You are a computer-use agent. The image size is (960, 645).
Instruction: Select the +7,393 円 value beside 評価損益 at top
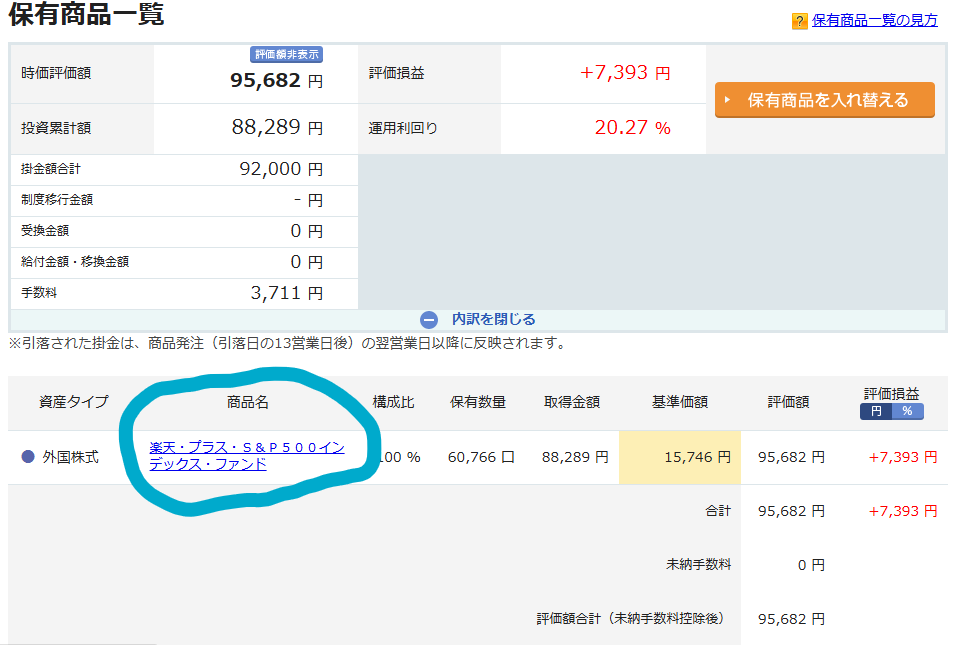pos(625,73)
